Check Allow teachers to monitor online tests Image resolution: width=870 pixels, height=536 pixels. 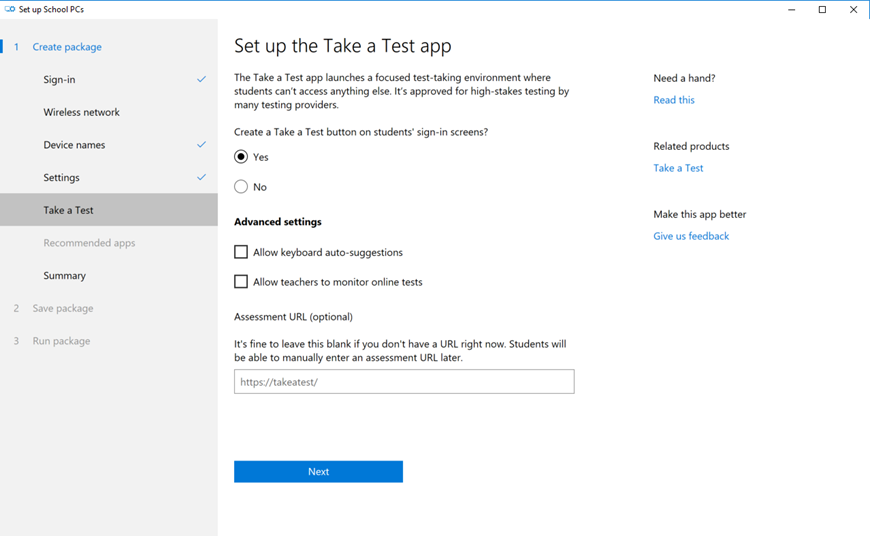coord(241,282)
